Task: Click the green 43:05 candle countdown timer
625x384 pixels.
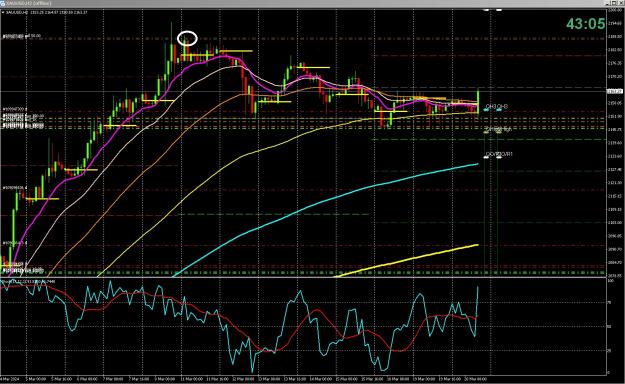Action: tap(586, 24)
